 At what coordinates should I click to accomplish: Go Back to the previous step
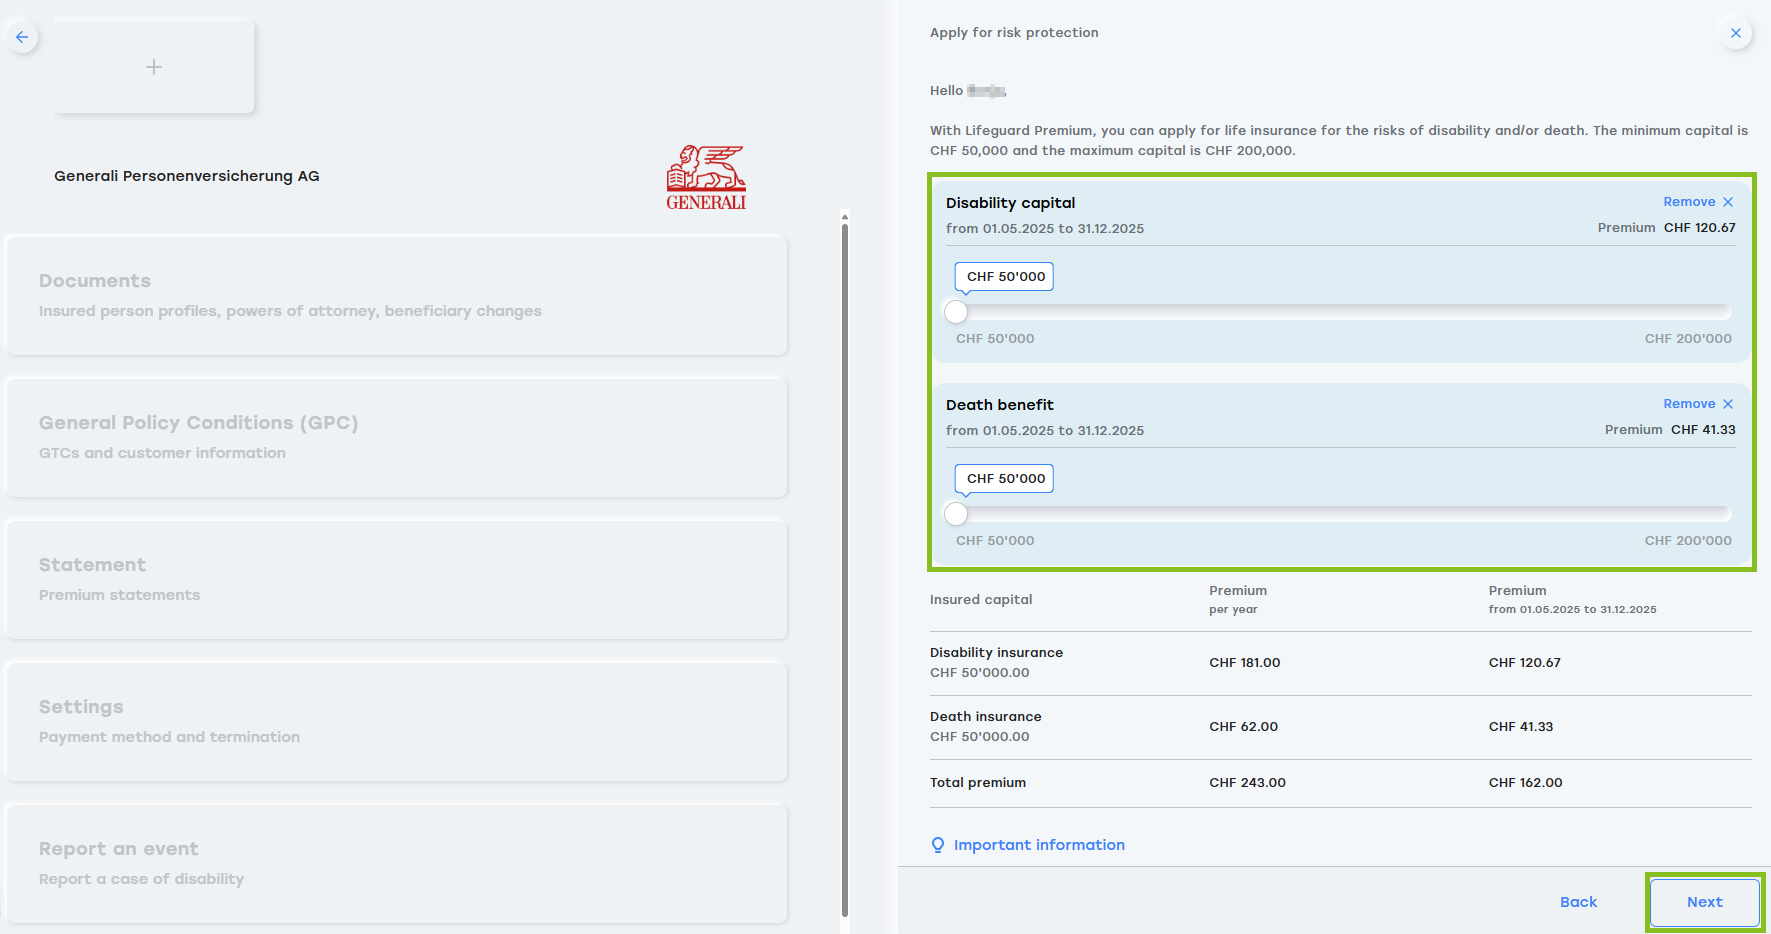pos(1578,902)
